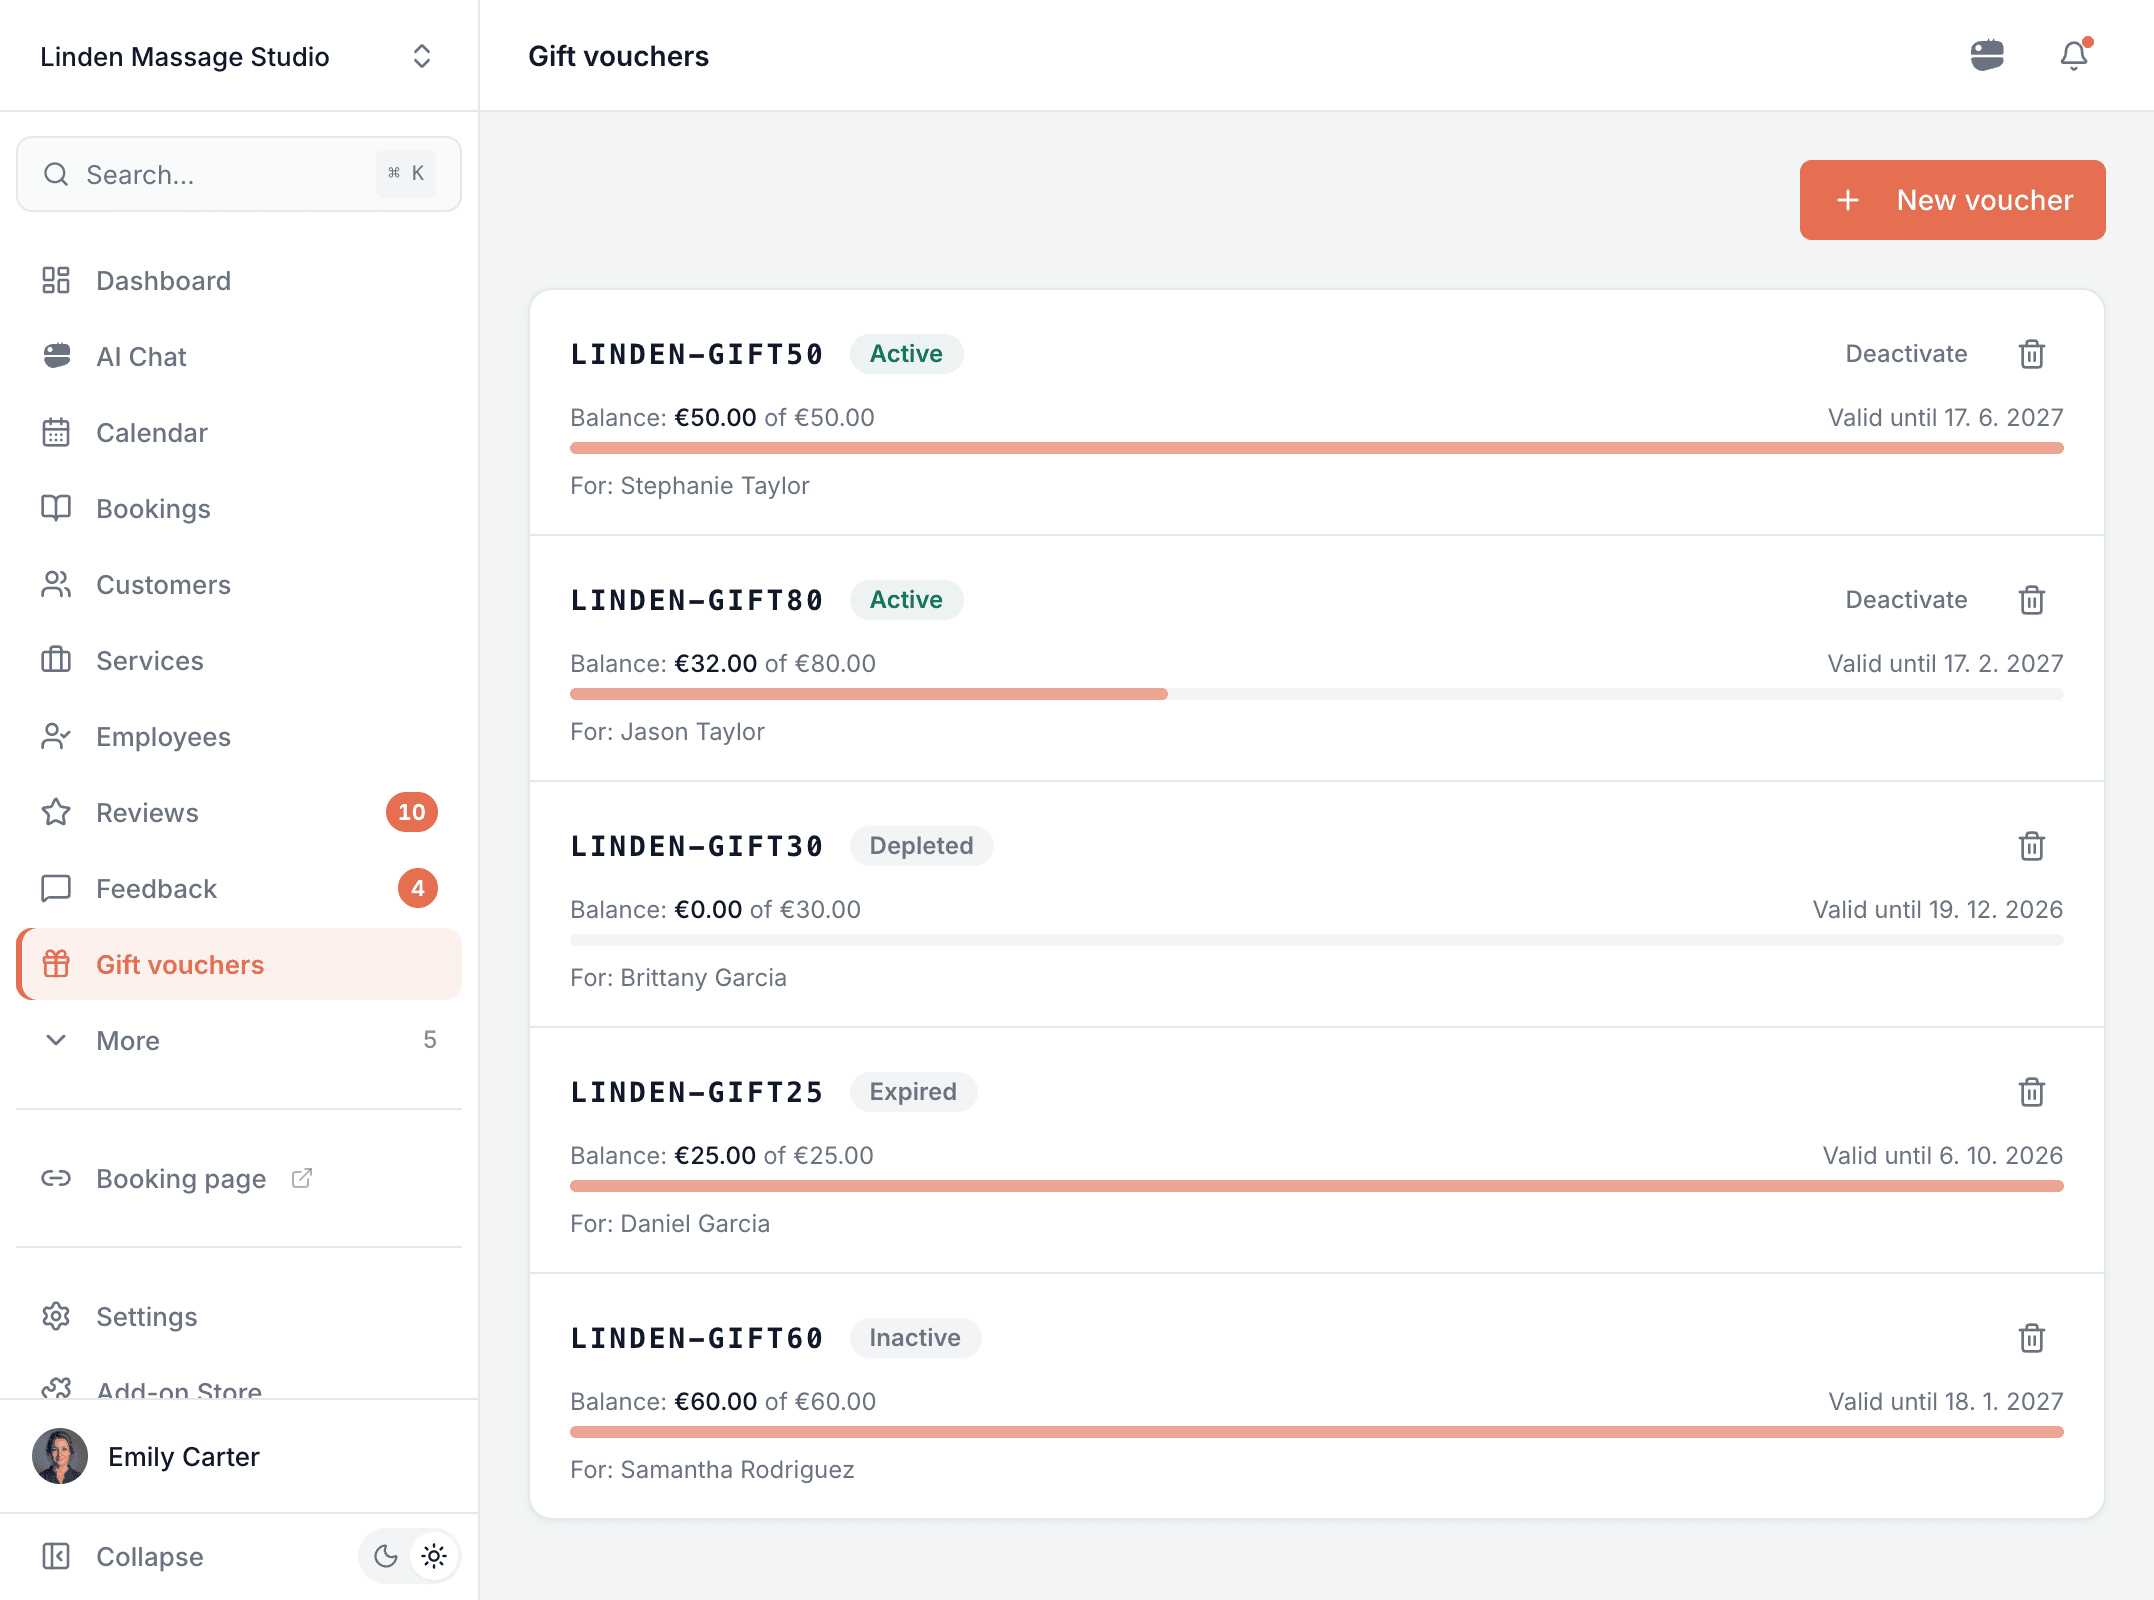
Task: Expand the More menu section
Action: [x=238, y=1040]
